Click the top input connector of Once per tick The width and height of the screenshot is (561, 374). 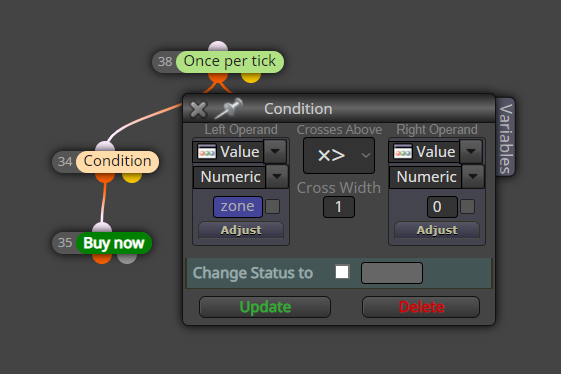pyautogui.click(x=218, y=47)
